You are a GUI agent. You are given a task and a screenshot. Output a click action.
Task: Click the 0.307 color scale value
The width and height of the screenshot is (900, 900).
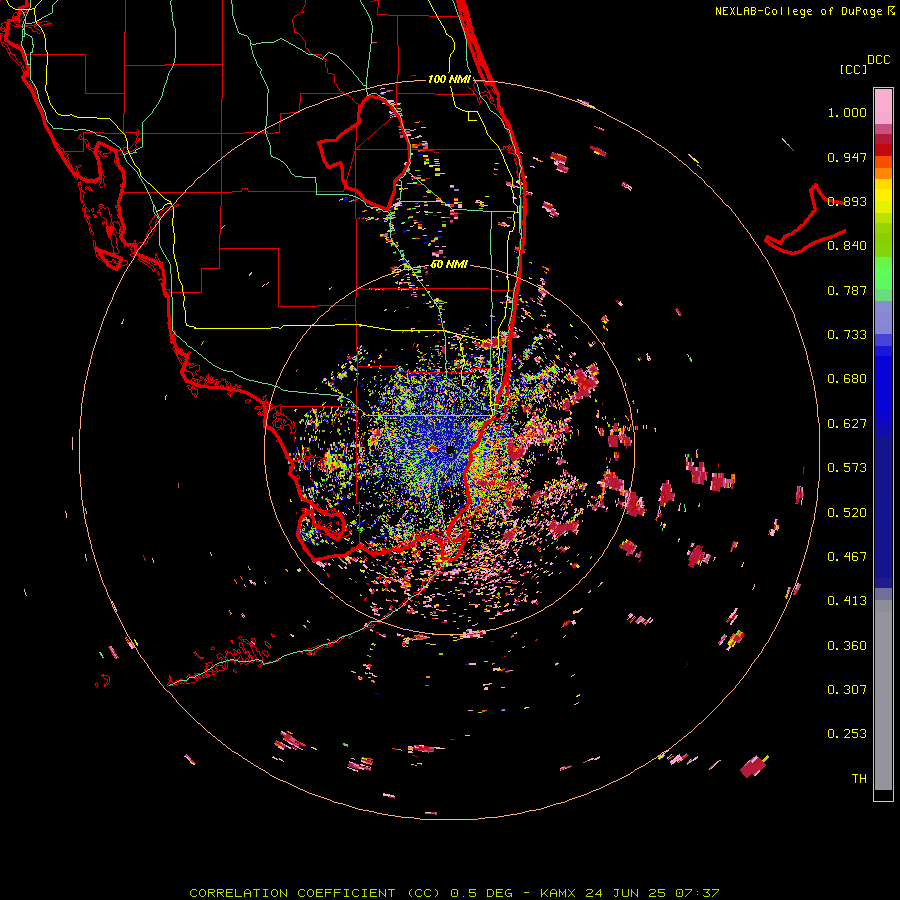pyautogui.click(x=847, y=690)
